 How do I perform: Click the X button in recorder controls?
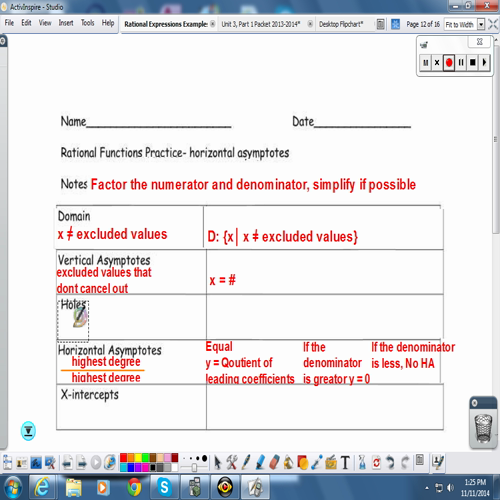[x=437, y=62]
